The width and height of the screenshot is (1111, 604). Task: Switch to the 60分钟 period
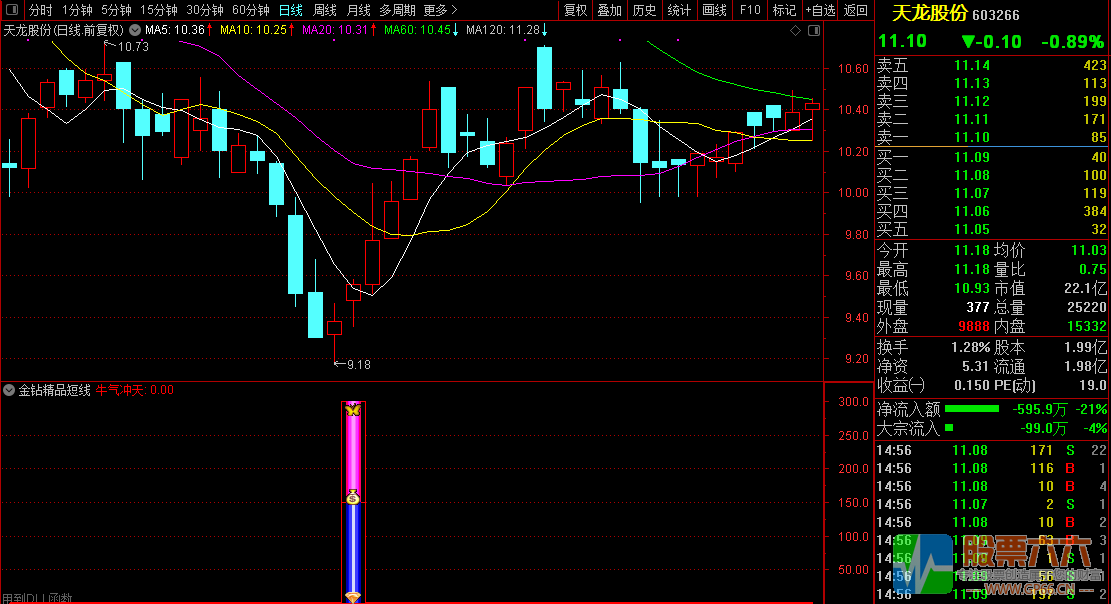250,10
